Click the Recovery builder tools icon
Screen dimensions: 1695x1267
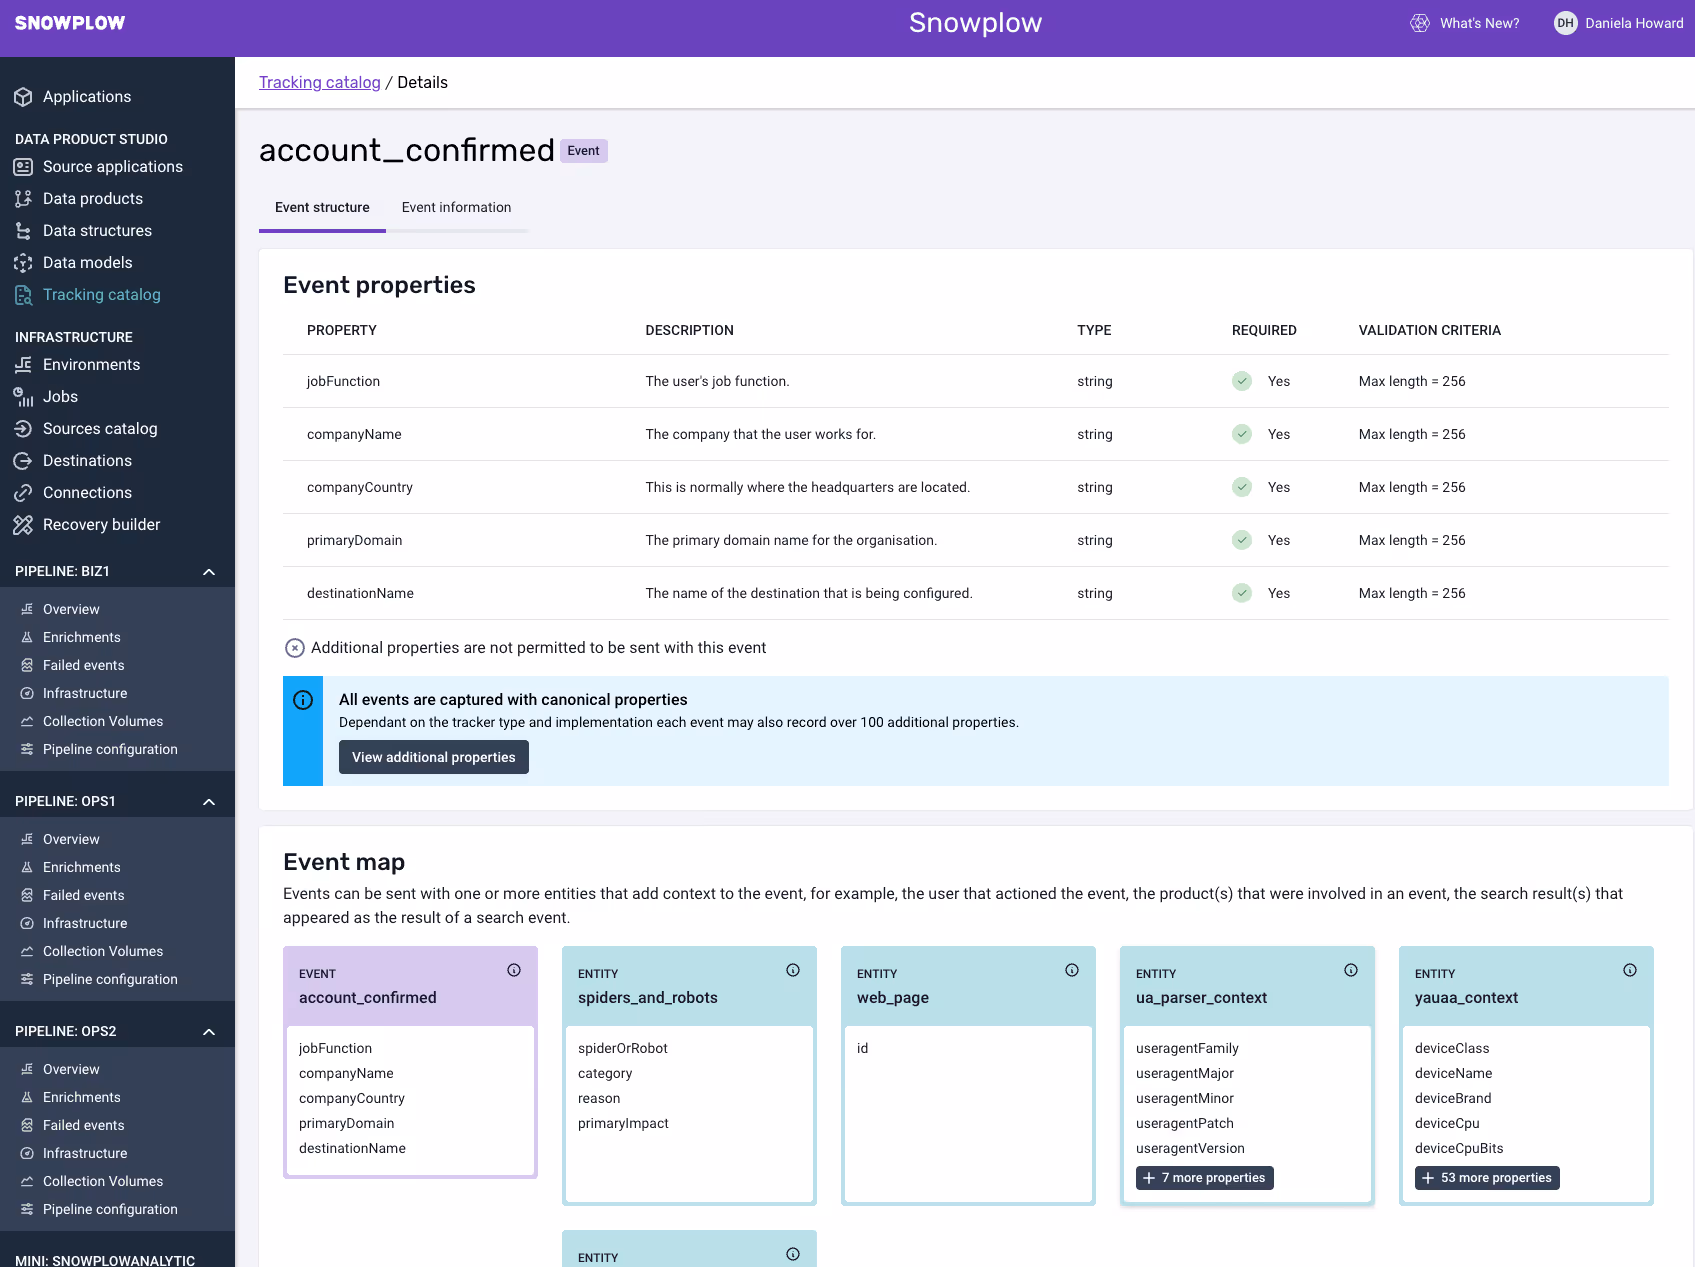[23, 525]
